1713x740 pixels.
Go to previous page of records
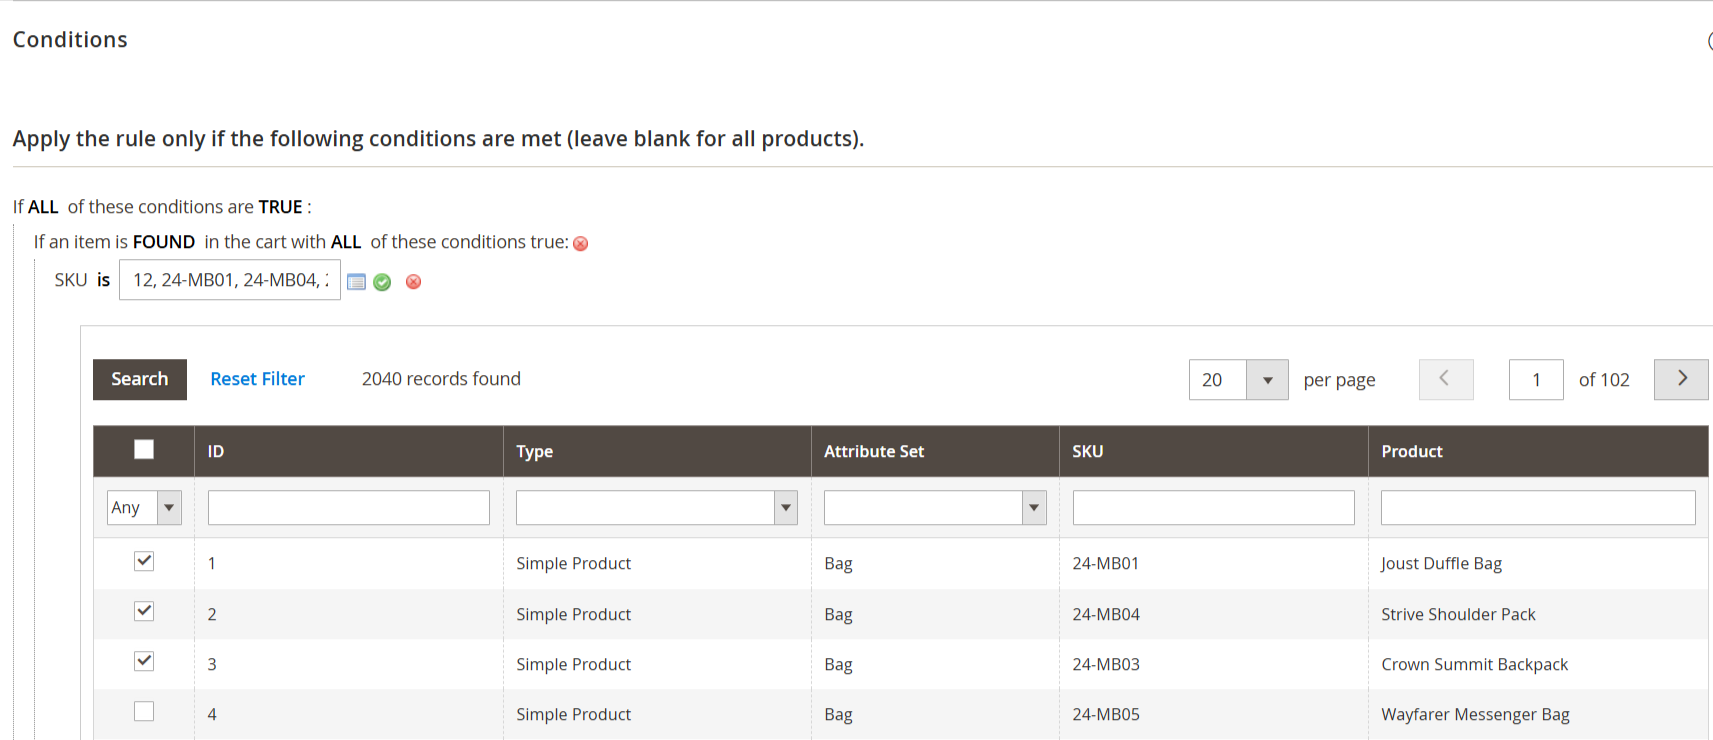[1445, 379]
